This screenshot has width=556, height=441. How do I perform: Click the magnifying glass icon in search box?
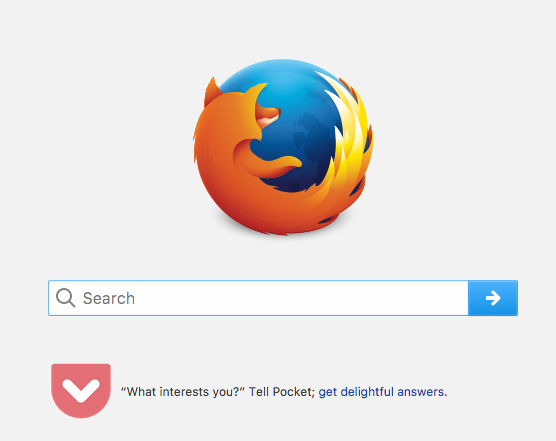66,298
